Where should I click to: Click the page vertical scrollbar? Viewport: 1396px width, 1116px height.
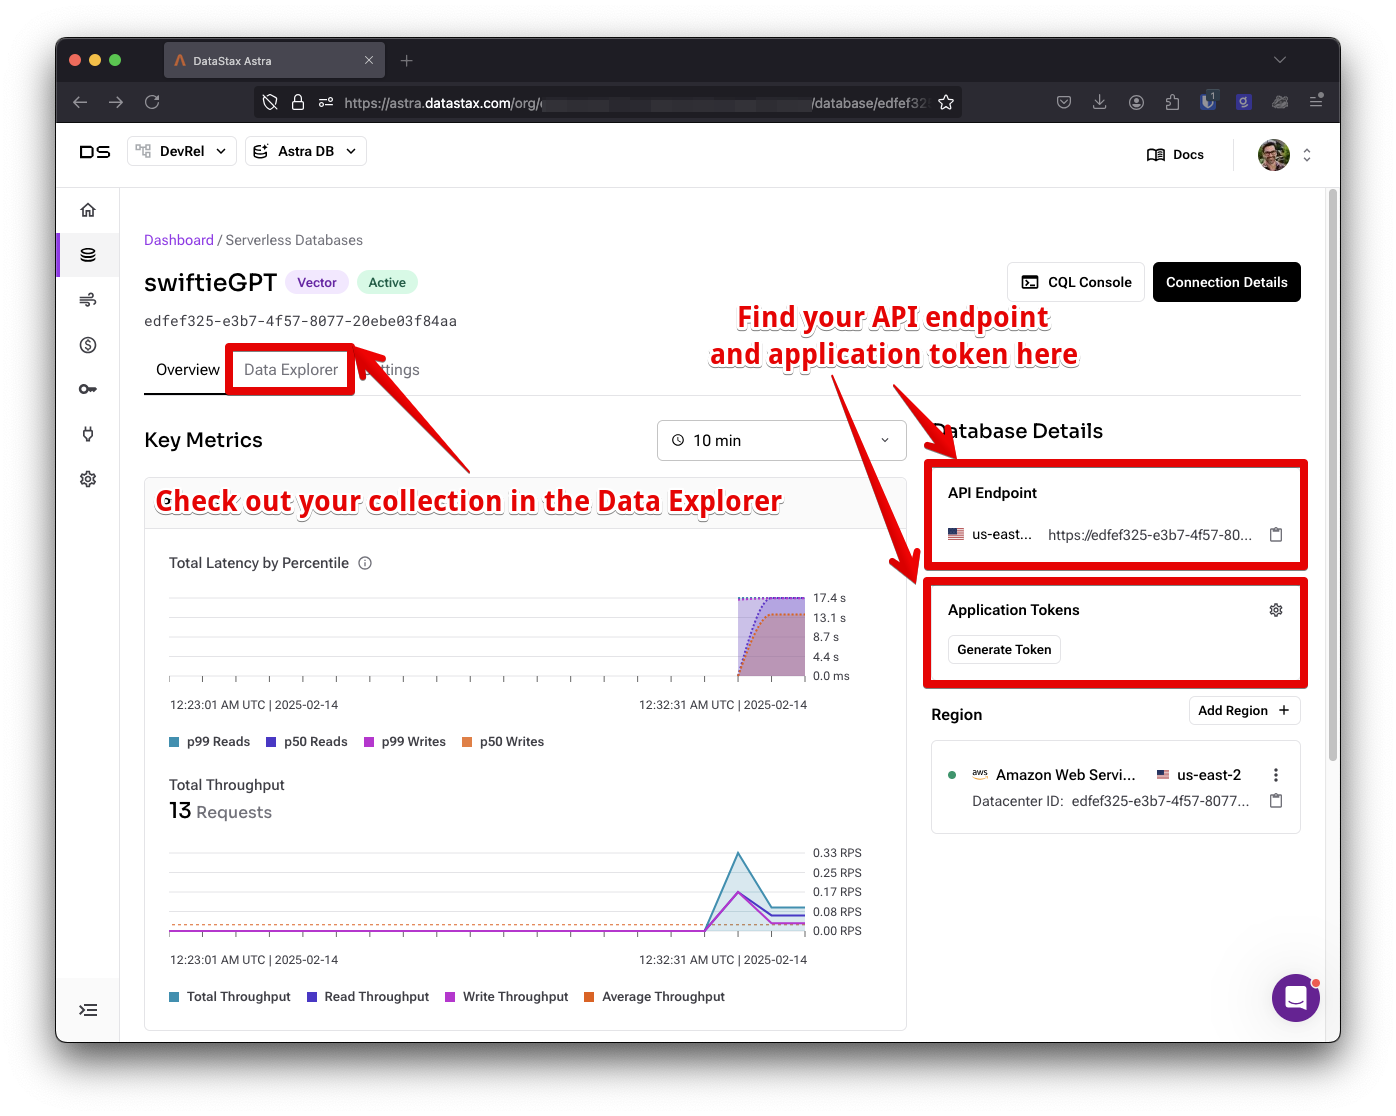(1333, 476)
